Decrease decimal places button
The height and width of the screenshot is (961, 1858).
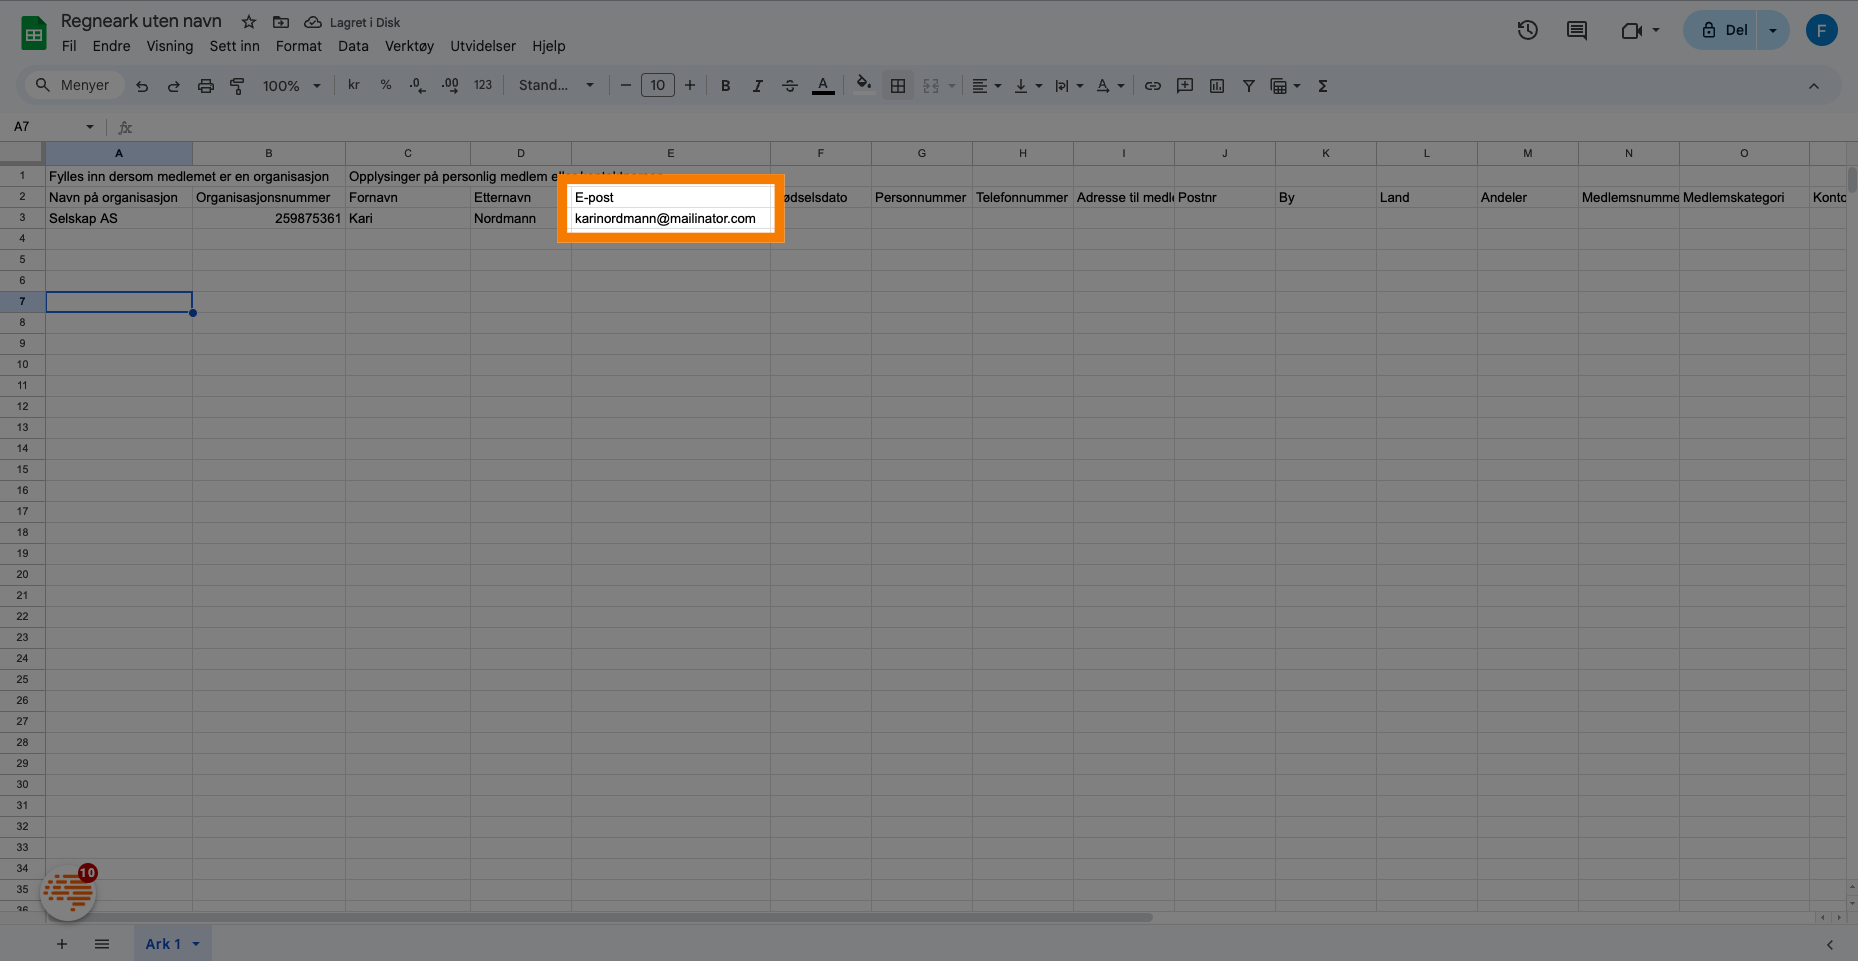point(418,86)
